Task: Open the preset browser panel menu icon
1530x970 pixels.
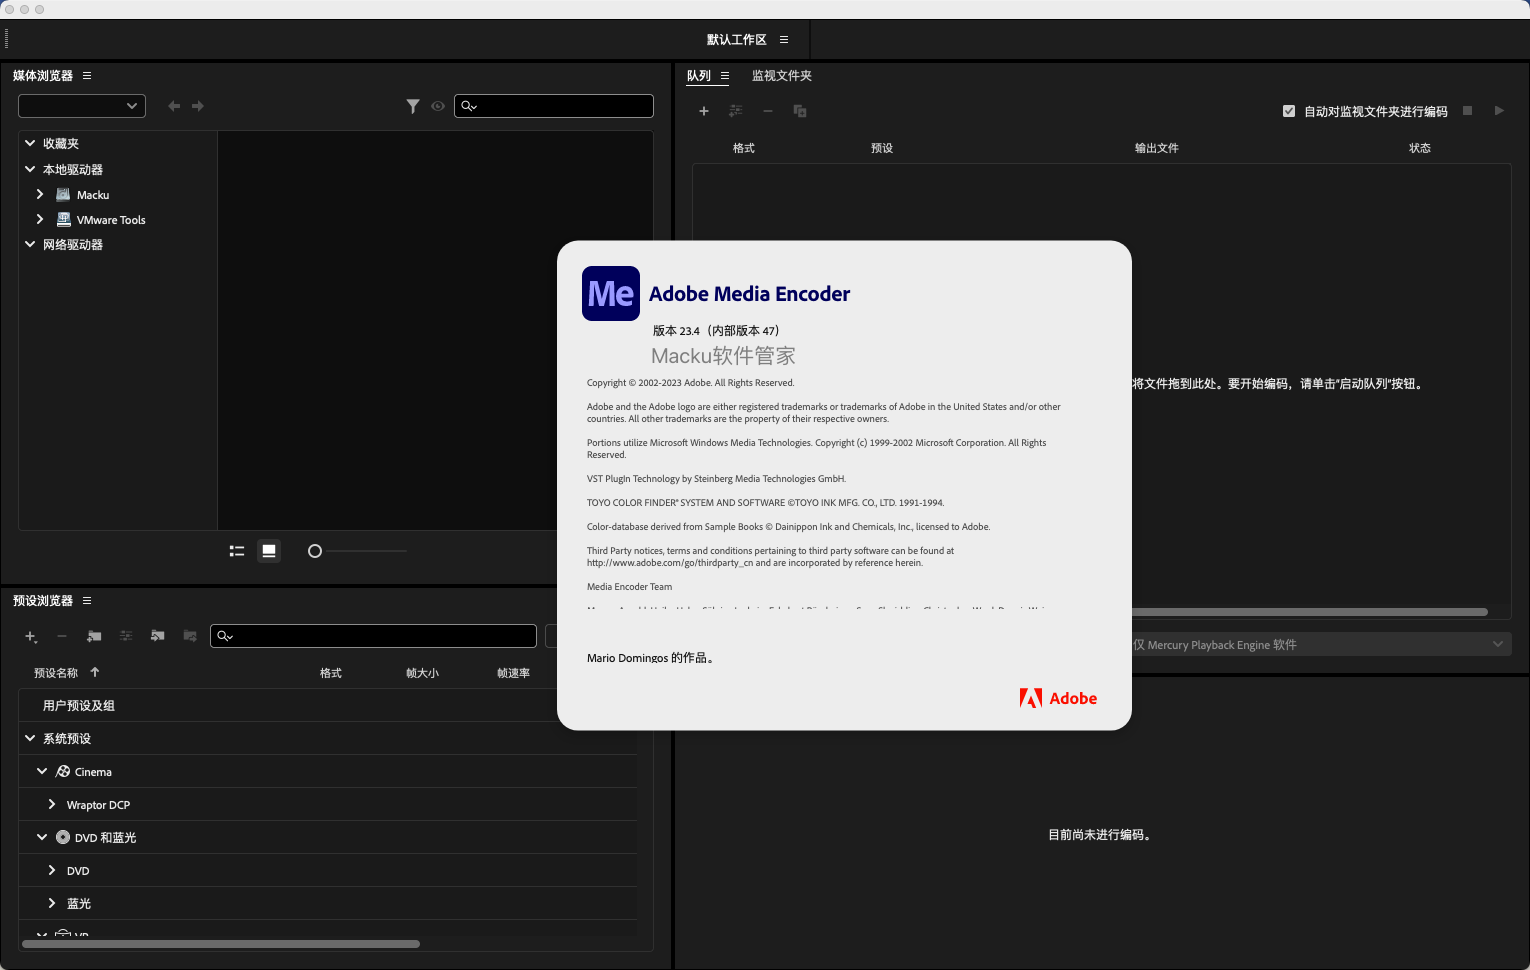Action: (87, 601)
